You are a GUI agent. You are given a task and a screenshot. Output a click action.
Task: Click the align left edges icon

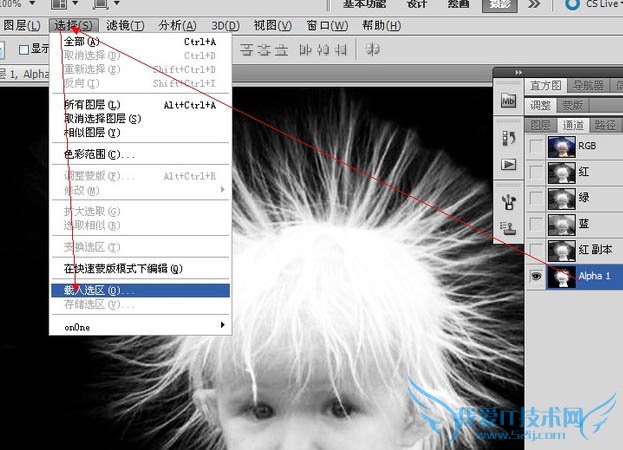[x=305, y=50]
